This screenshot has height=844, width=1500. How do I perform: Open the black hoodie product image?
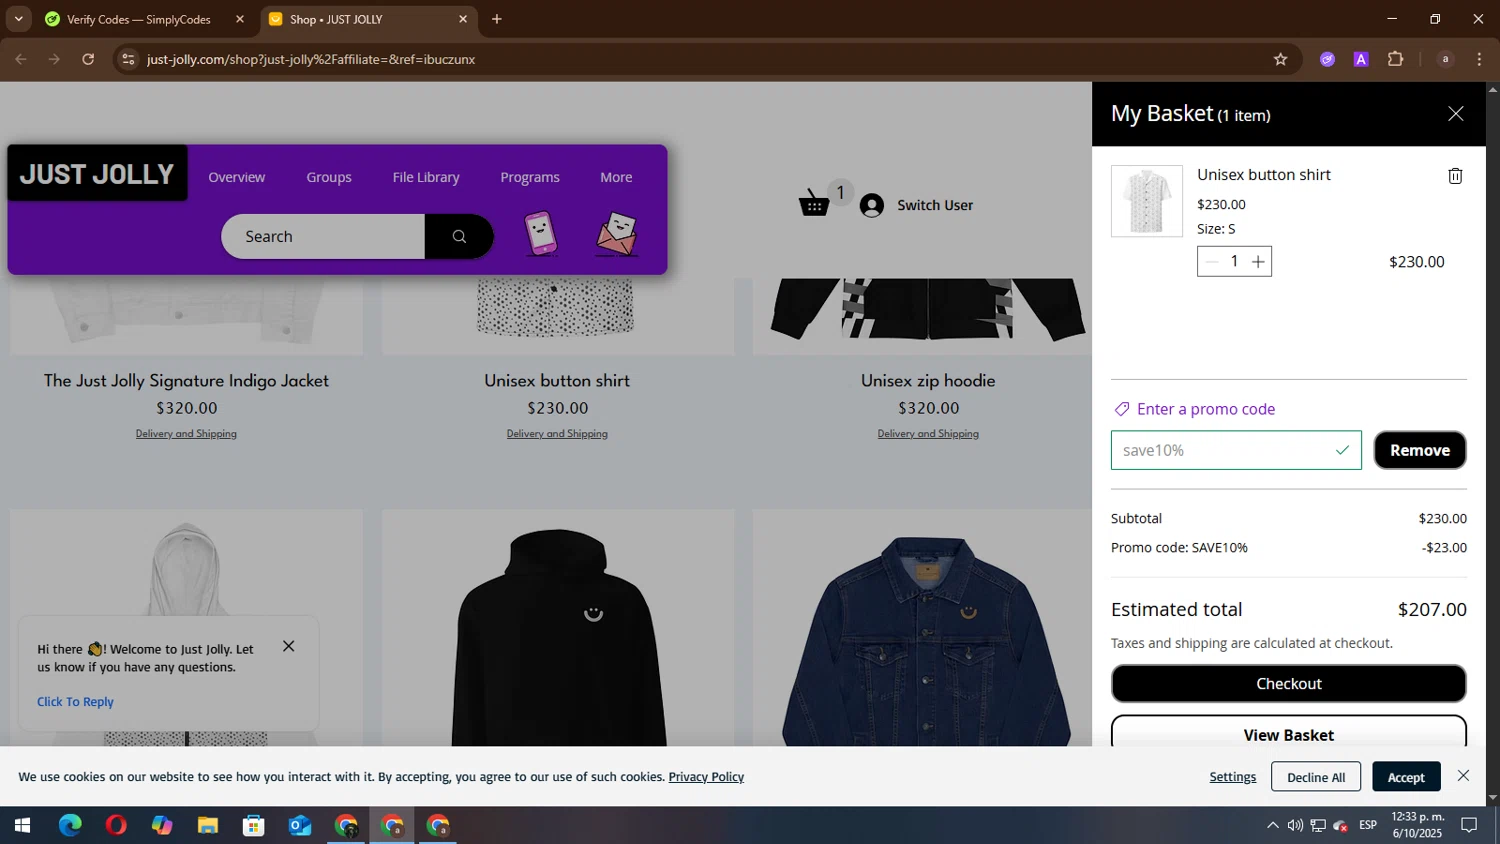[x=558, y=628]
